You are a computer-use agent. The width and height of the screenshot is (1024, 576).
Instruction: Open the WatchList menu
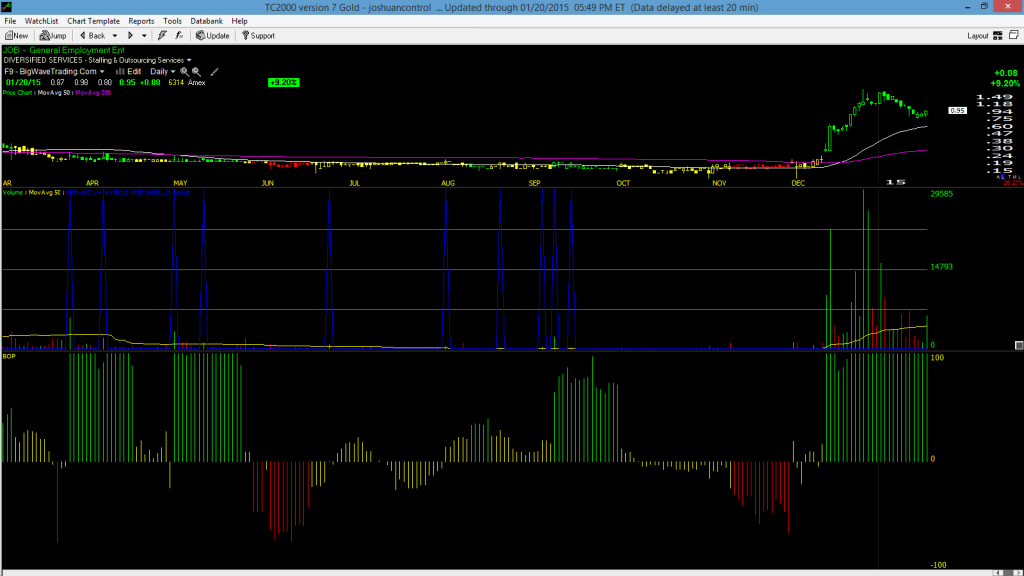point(41,21)
